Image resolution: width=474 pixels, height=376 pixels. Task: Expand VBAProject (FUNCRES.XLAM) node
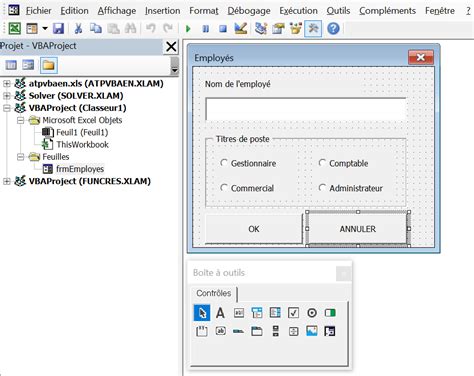point(6,181)
